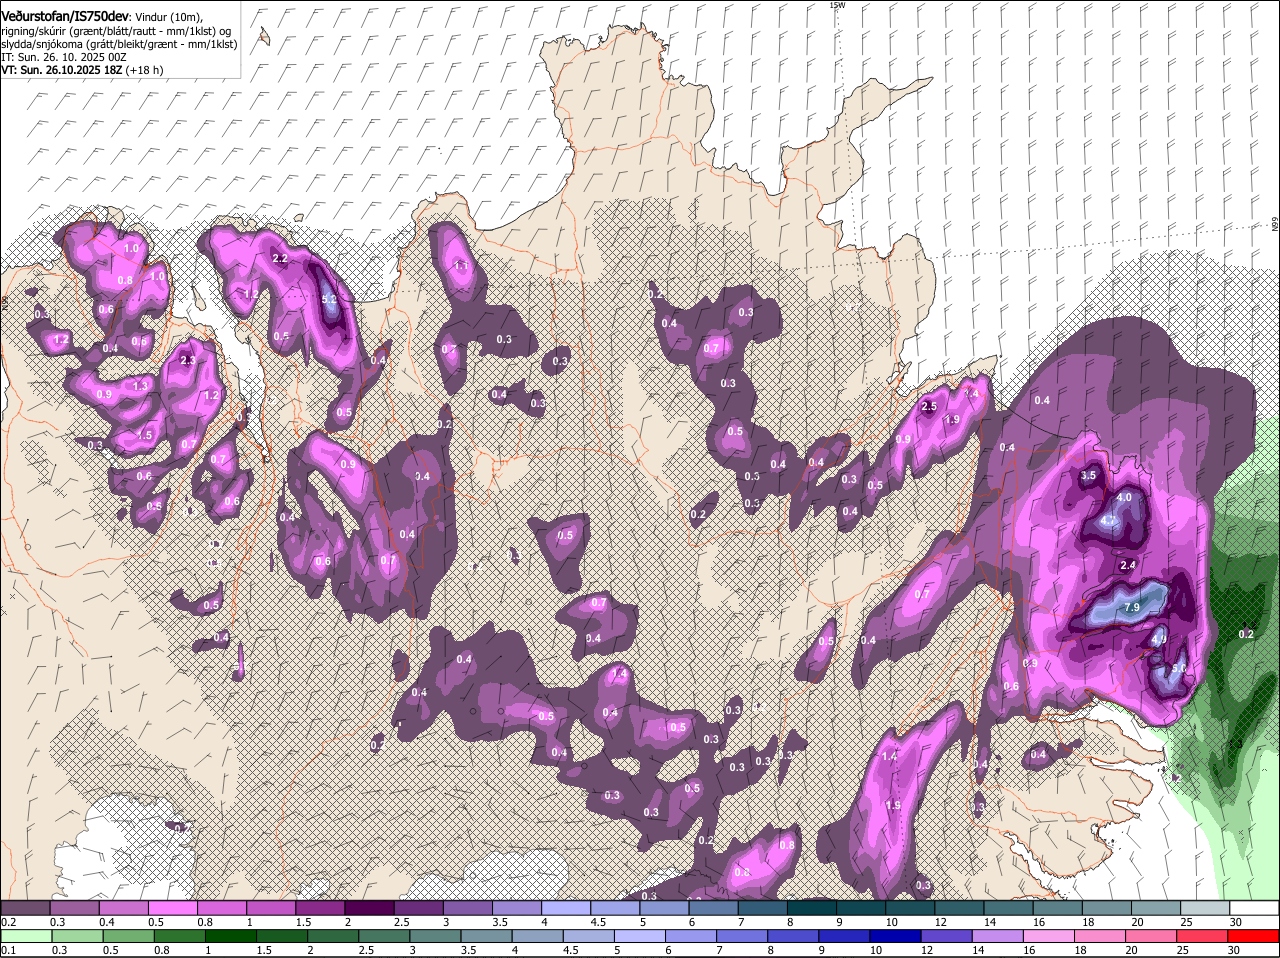Click the 2.2 precipitation value label

[x=281, y=259]
